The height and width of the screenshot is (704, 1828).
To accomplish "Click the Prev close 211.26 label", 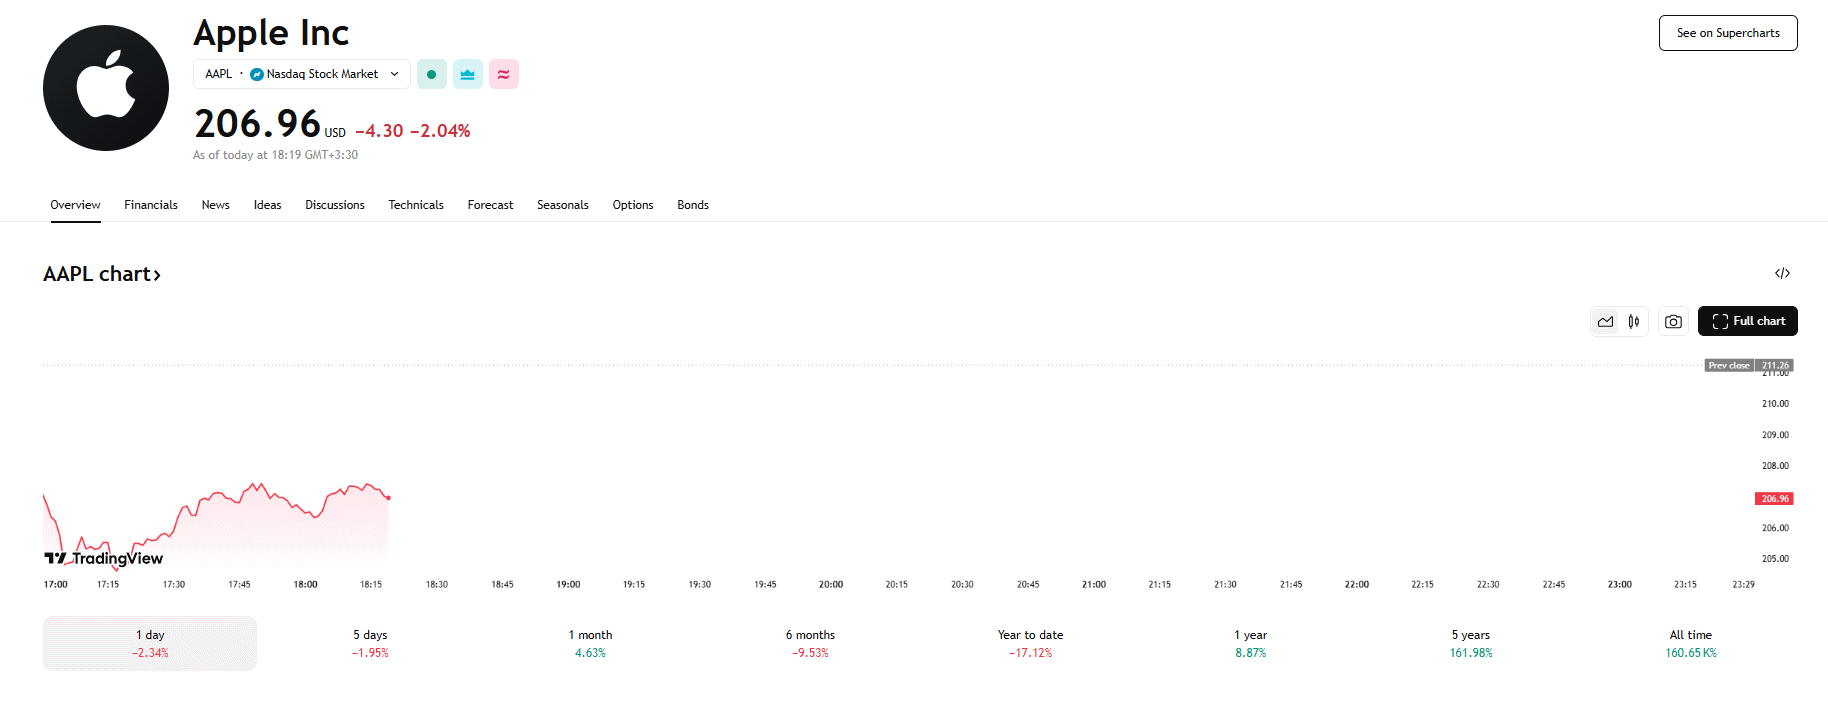I will point(1749,365).
